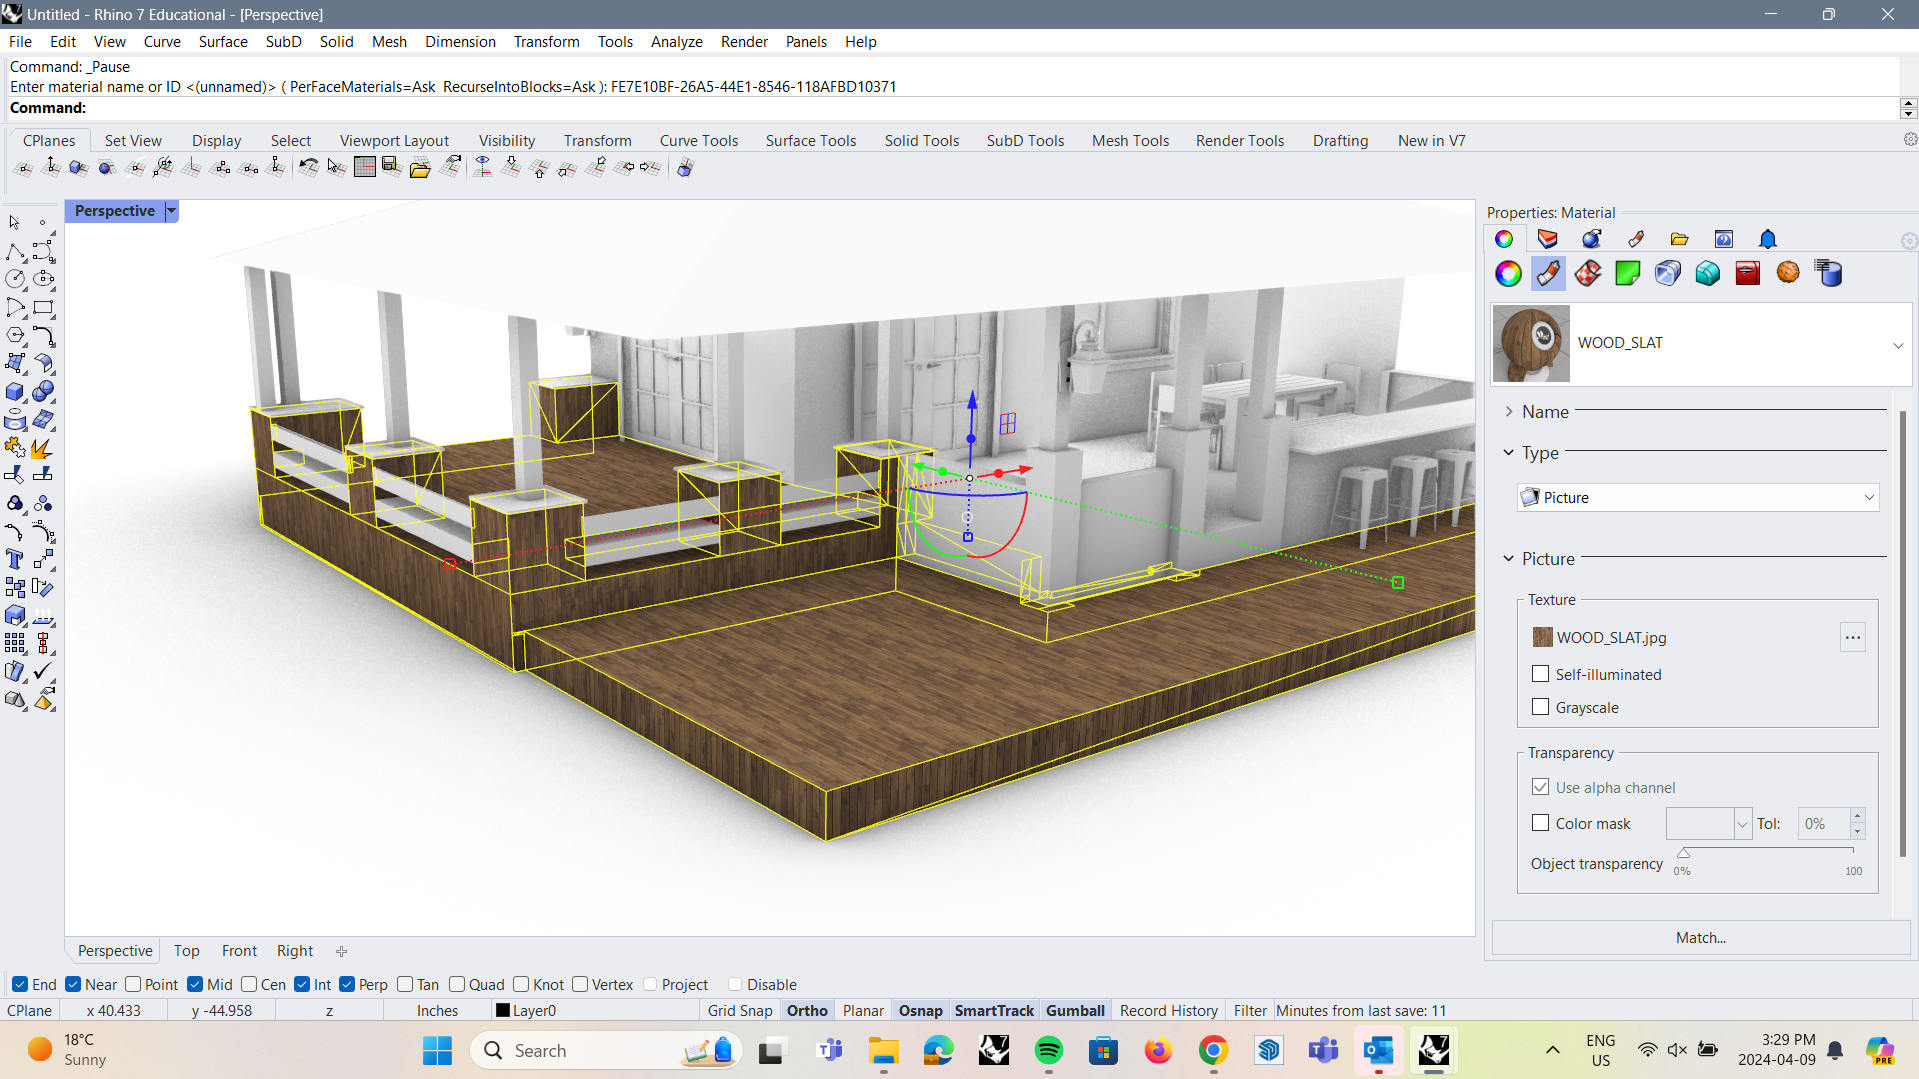Select the Box solid tool in the sidebar
Viewport: 1919px width, 1079px height.
pyautogui.click(x=15, y=392)
